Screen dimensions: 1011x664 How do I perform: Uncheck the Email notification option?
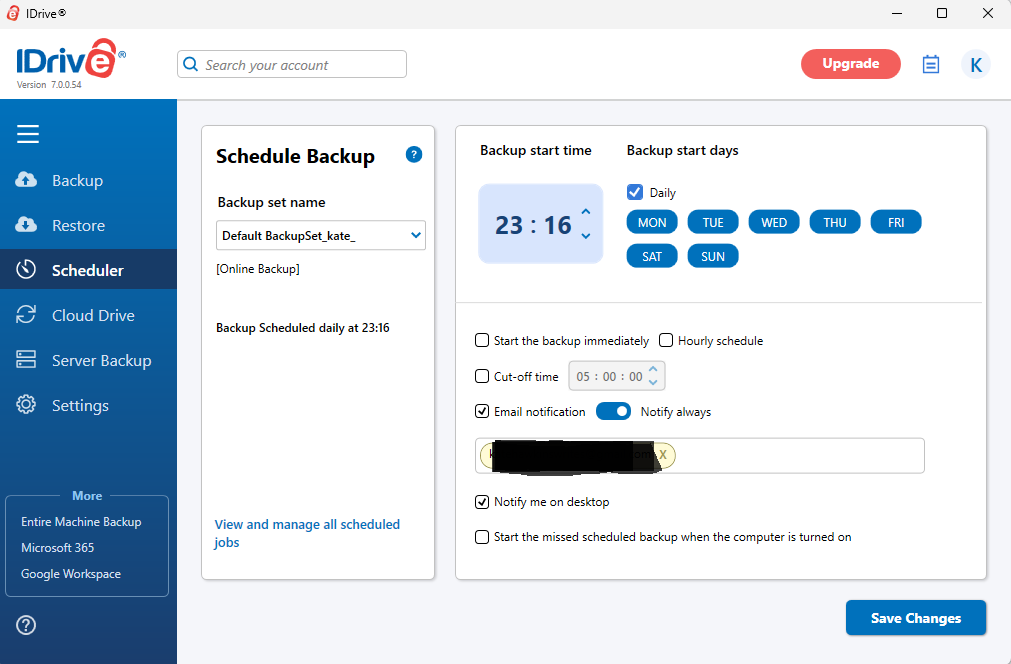pos(482,411)
